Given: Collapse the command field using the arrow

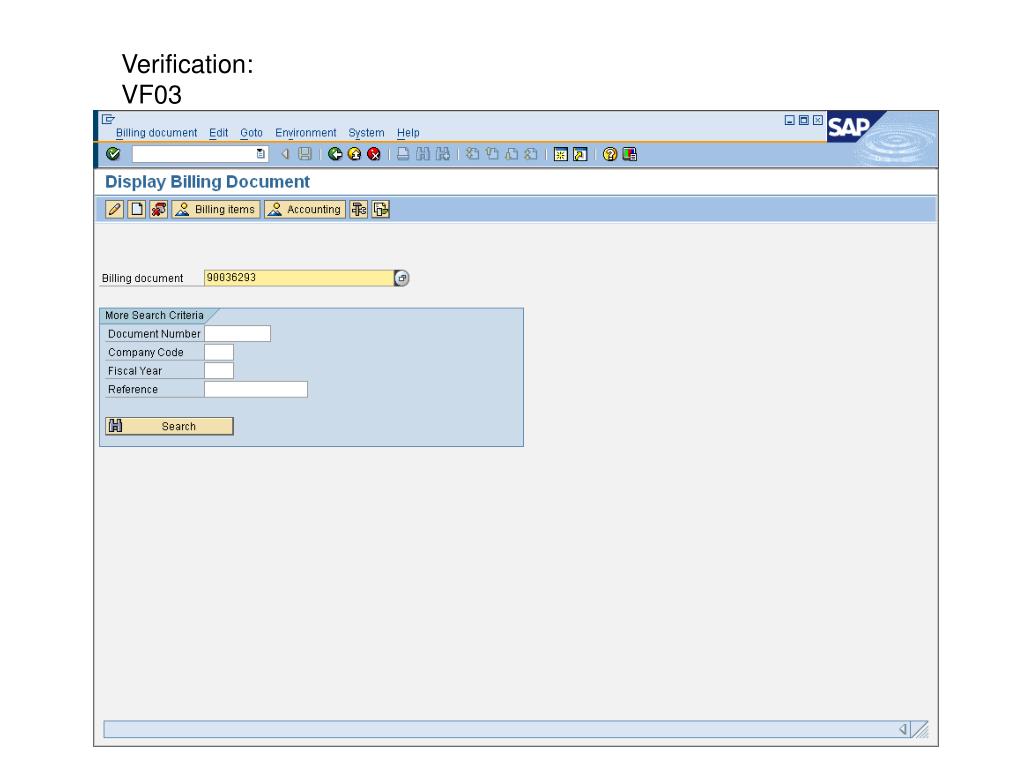Looking at the screenshot, I should [x=285, y=154].
